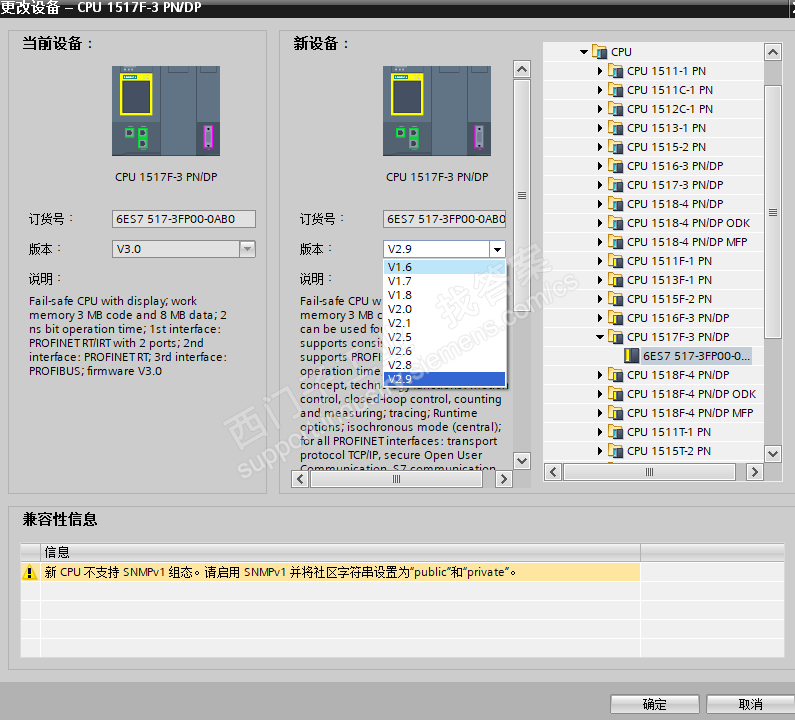Click the CPU 1511F-1 PN folder icon
This screenshot has width=795, height=720.
tap(615, 261)
